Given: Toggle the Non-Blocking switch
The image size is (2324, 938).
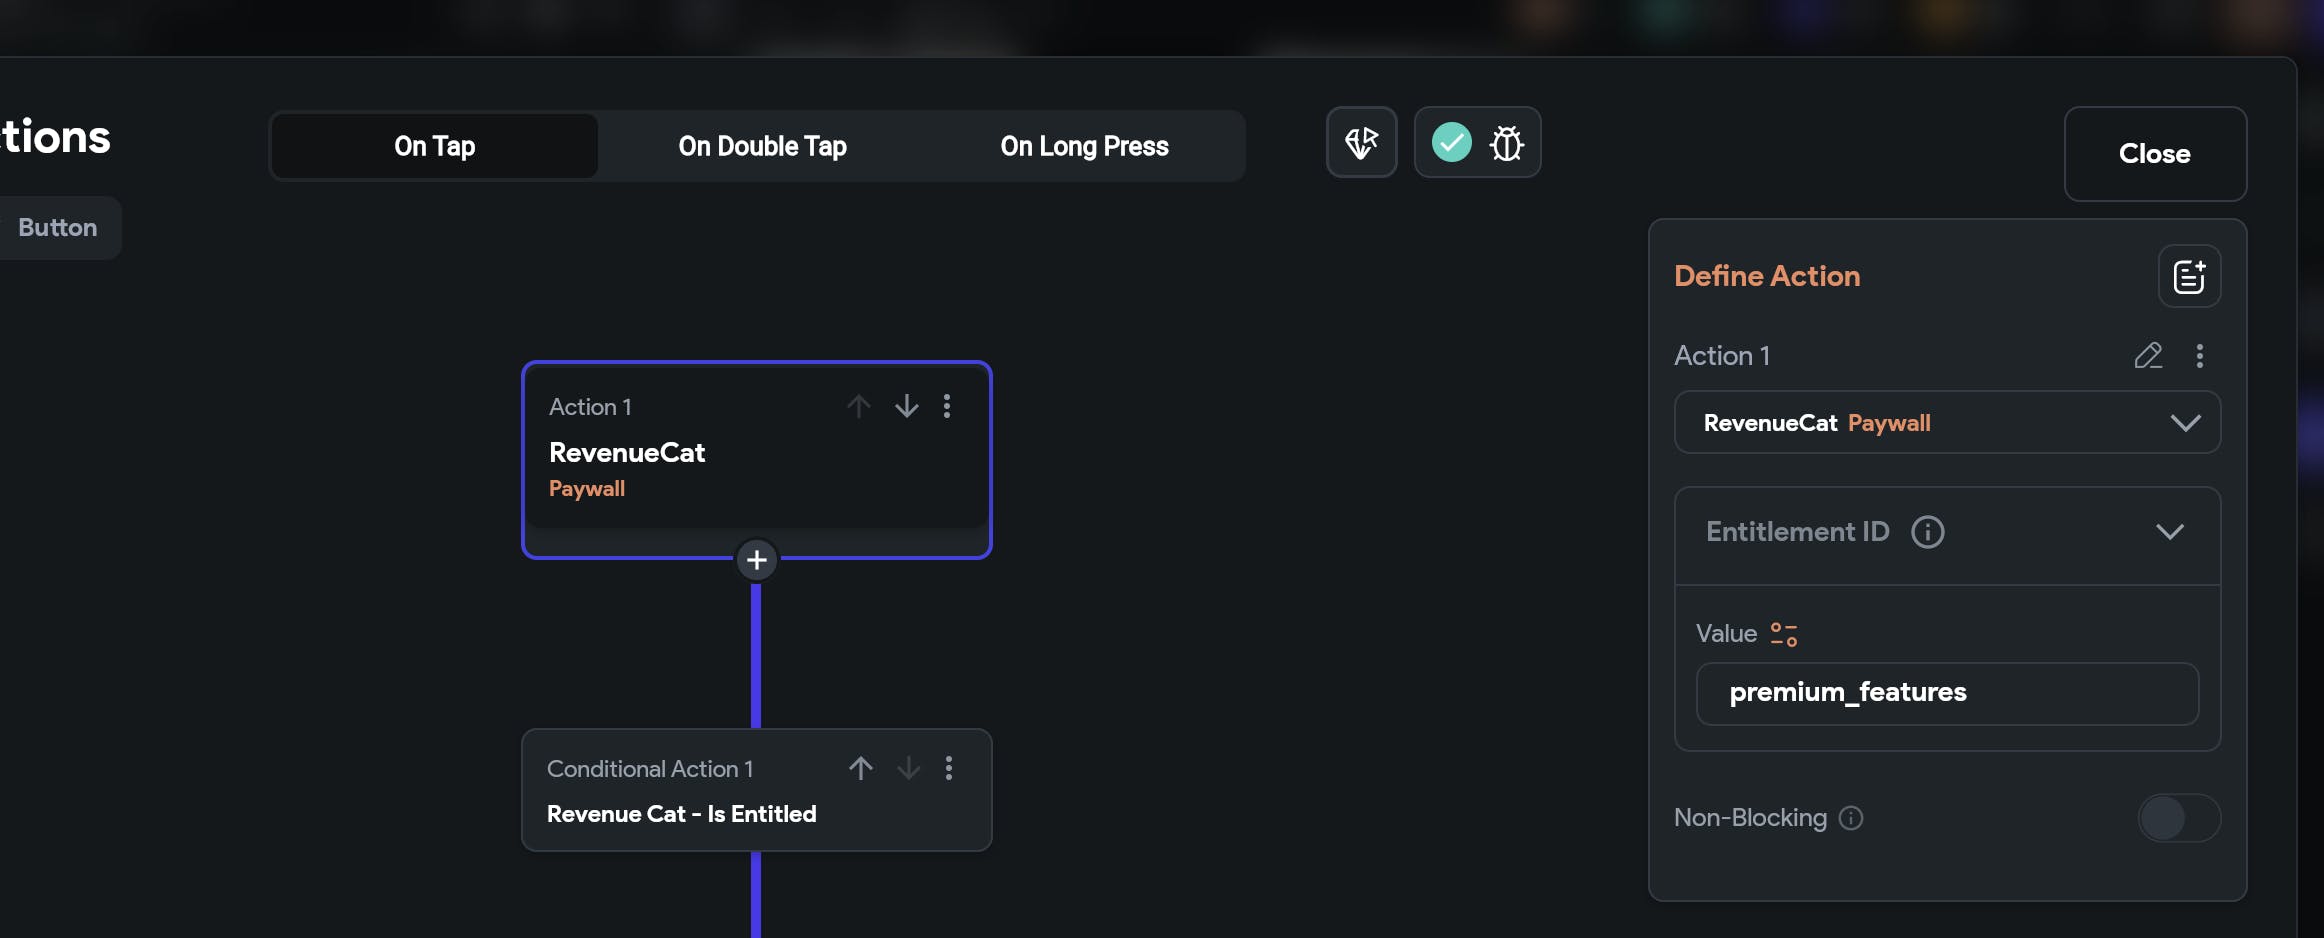Looking at the screenshot, I should (2178, 818).
